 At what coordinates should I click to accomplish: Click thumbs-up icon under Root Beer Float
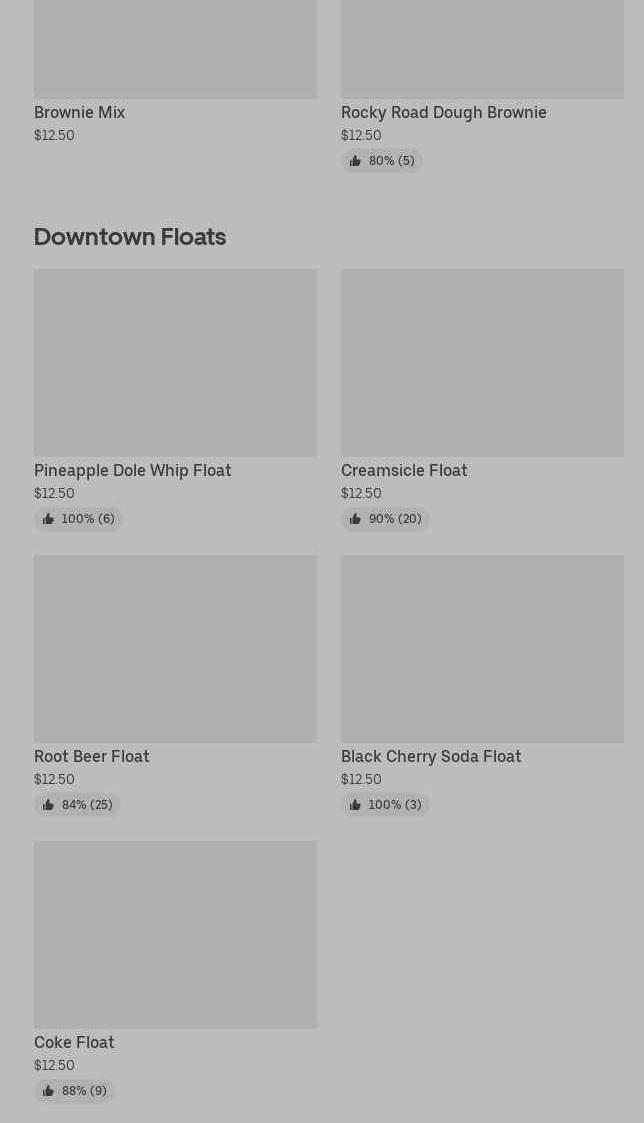click(x=48, y=805)
